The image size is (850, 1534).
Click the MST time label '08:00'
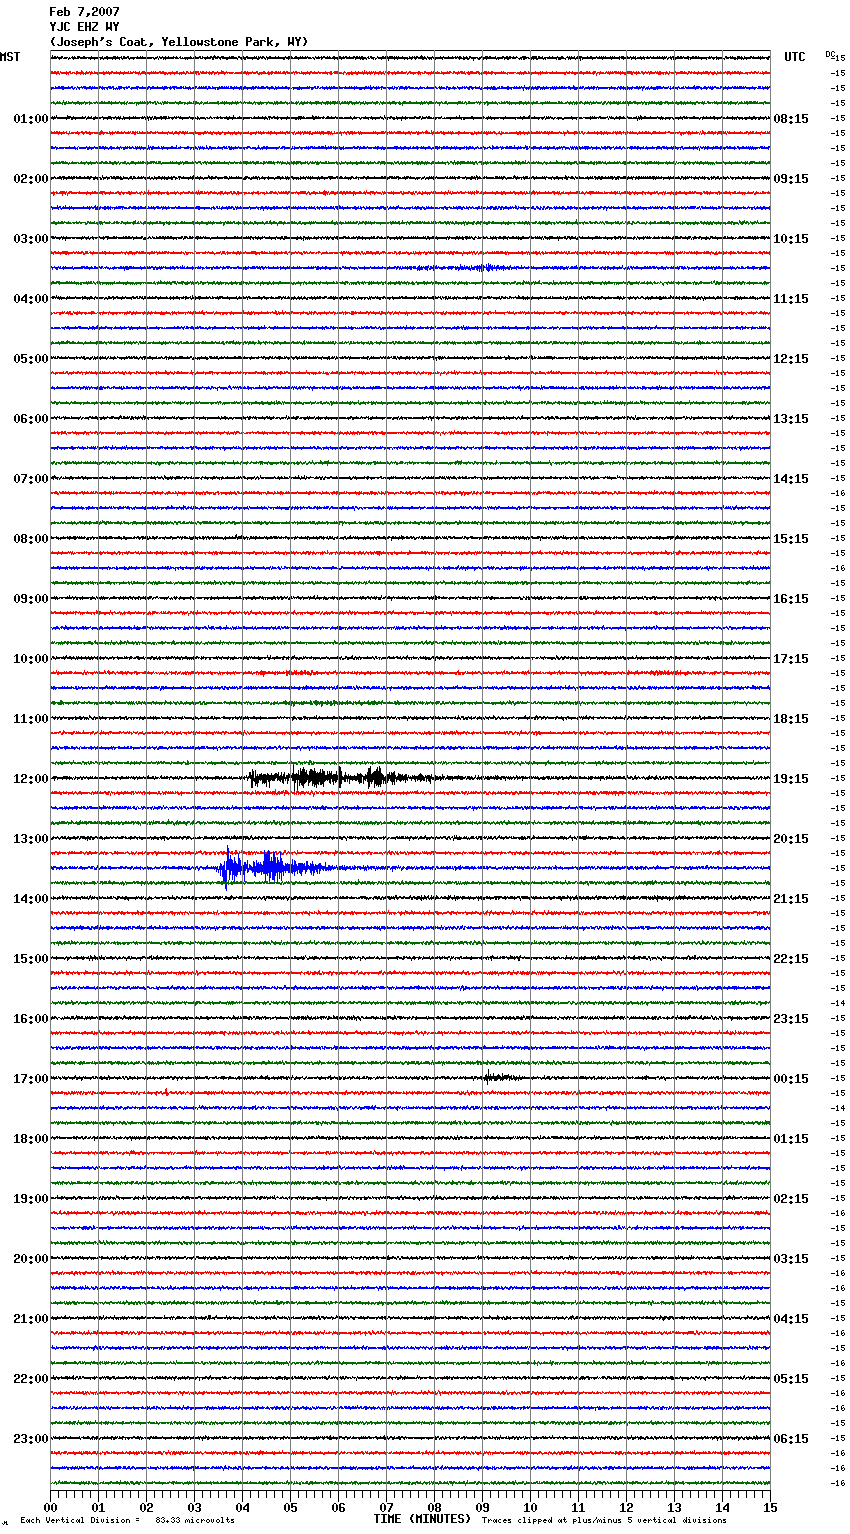[x=31, y=539]
